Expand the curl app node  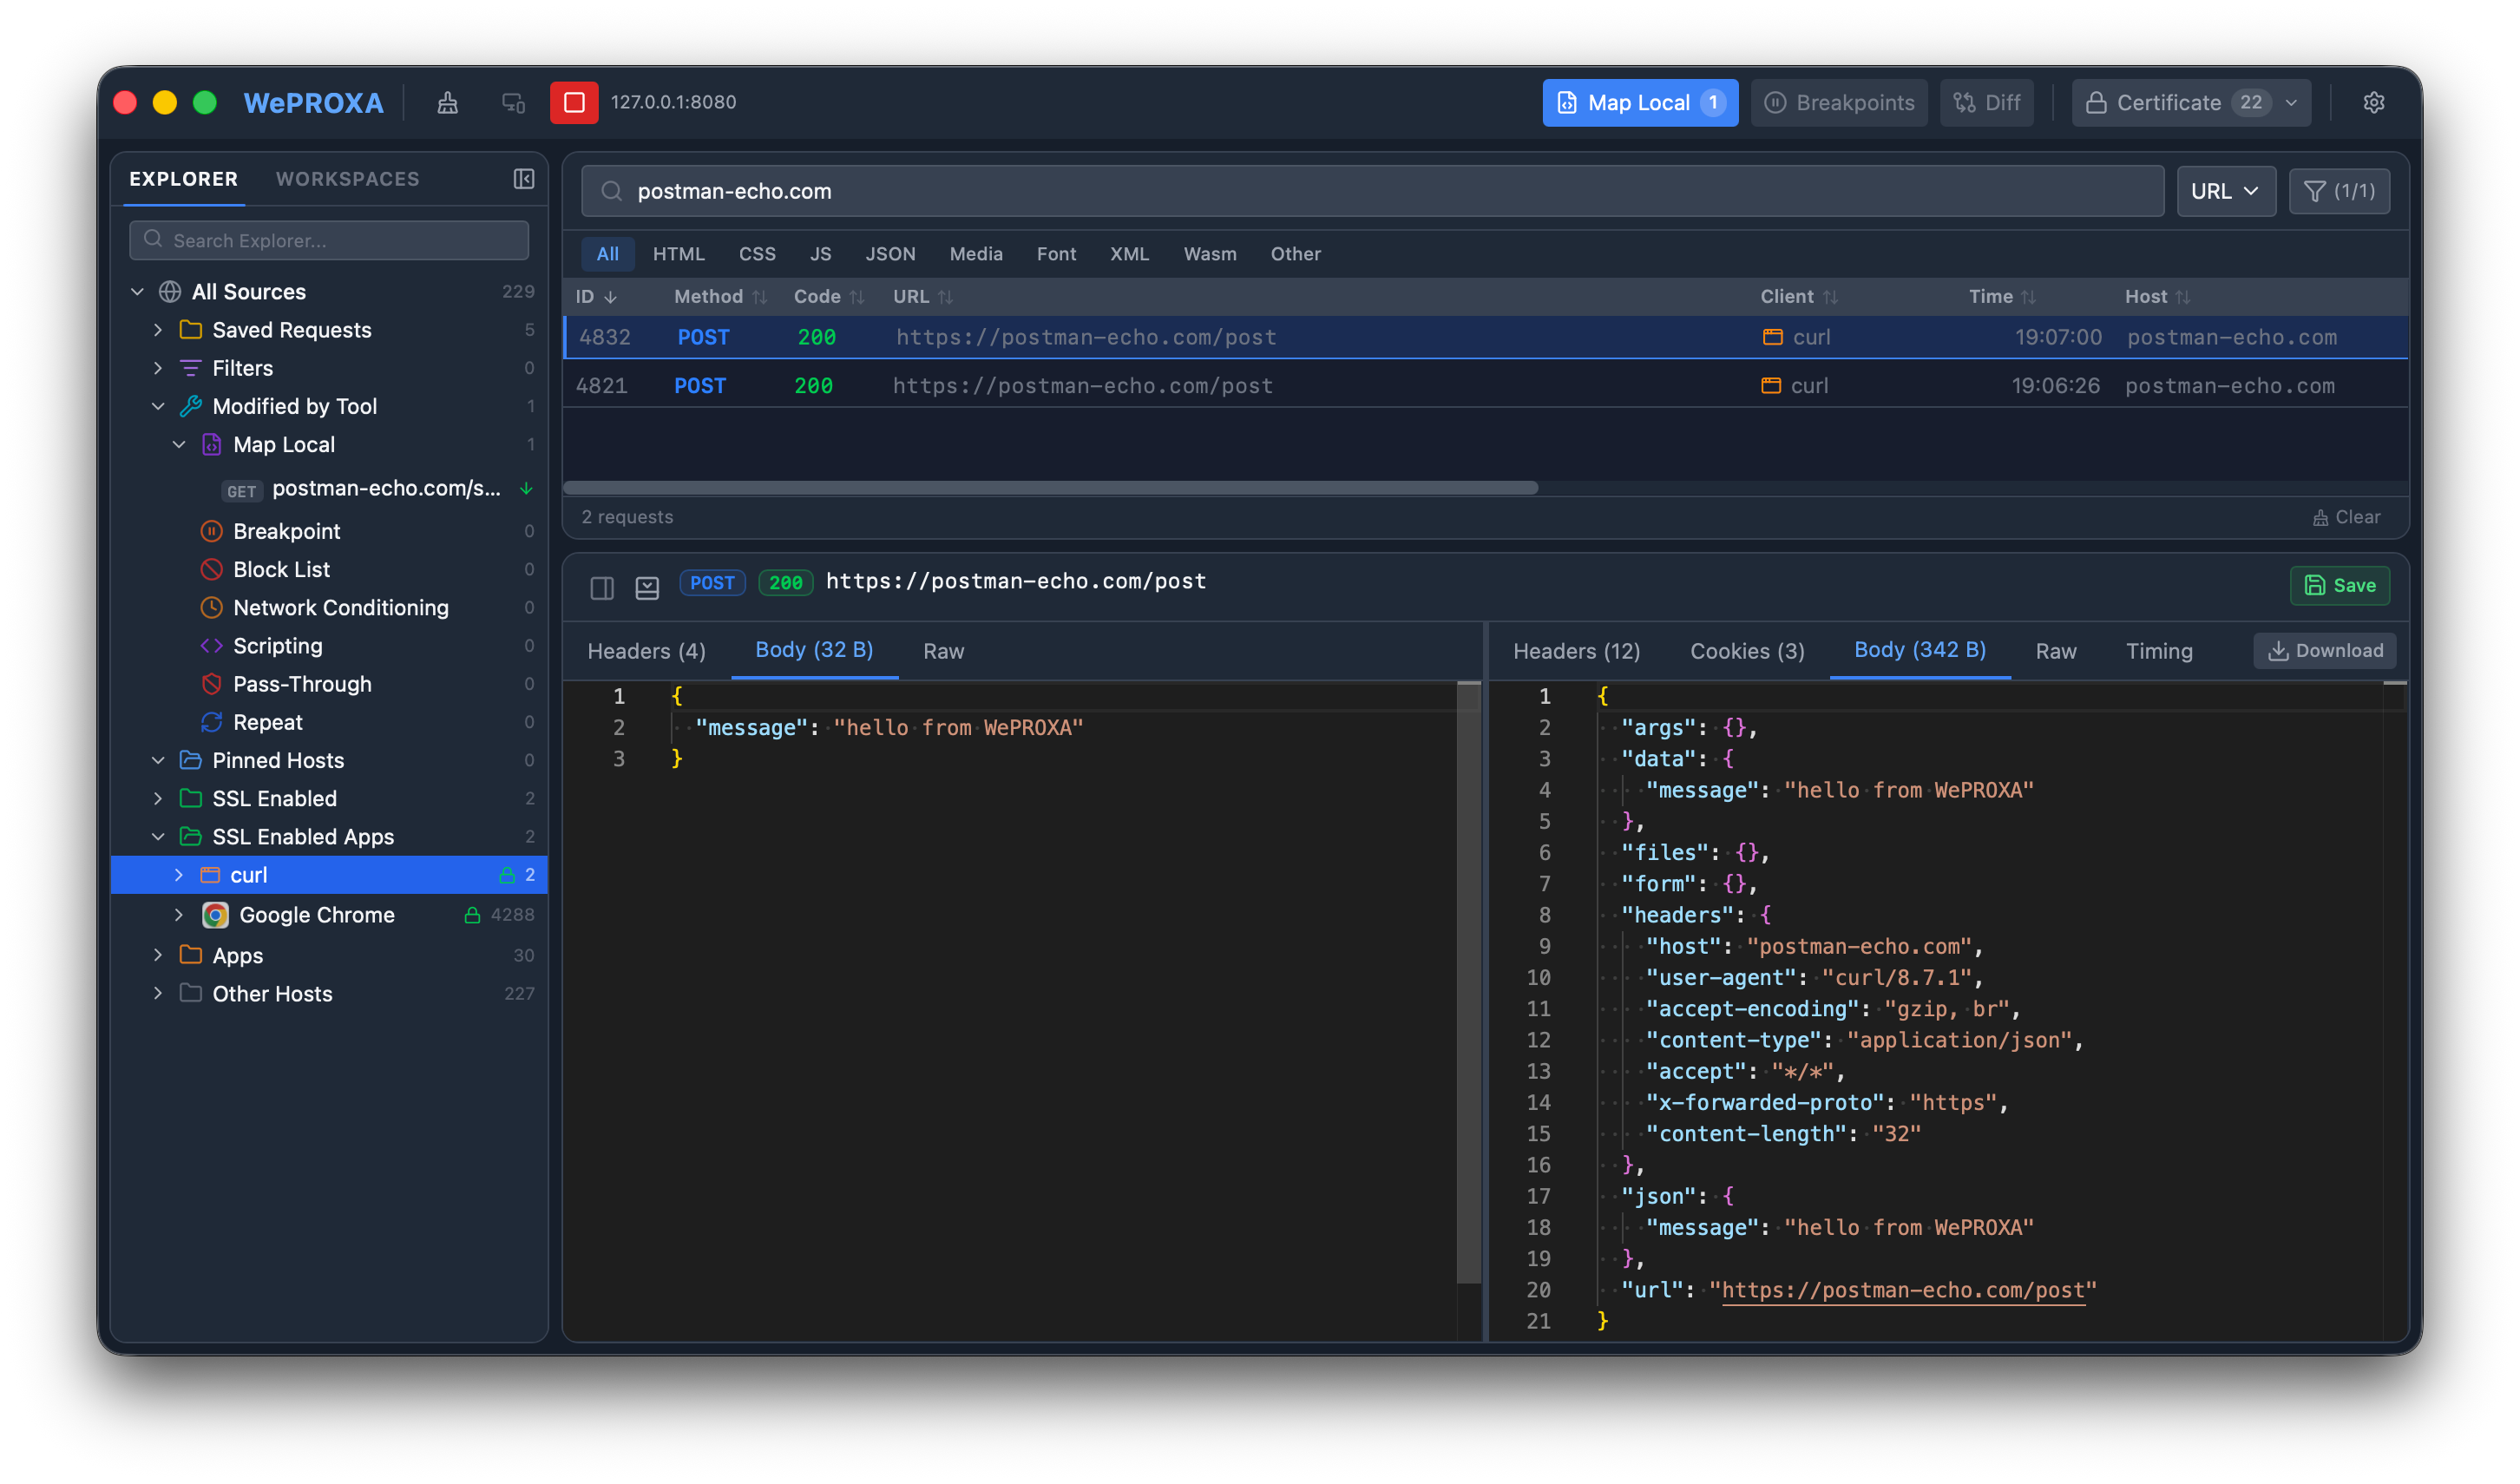point(179,875)
